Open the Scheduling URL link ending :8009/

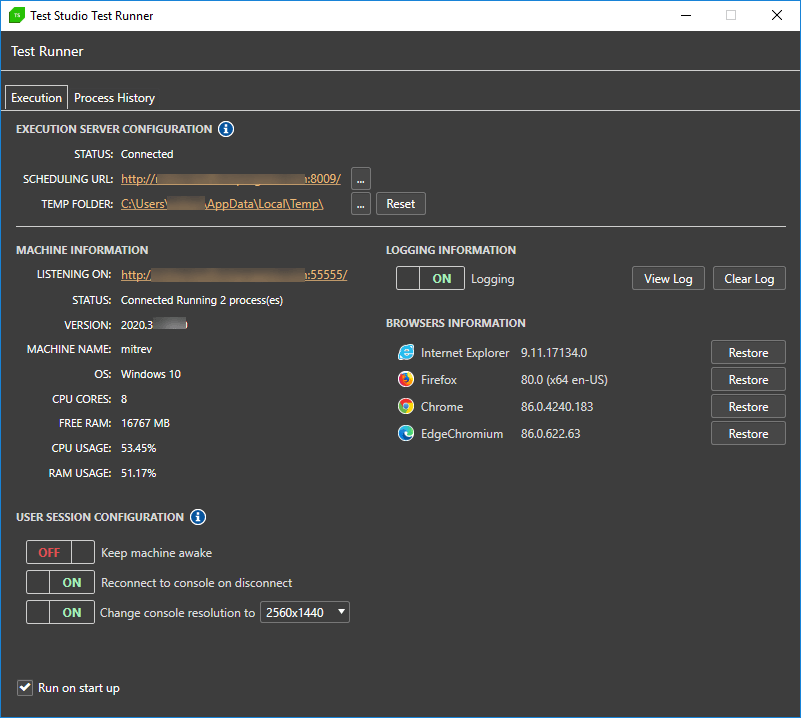click(x=231, y=179)
